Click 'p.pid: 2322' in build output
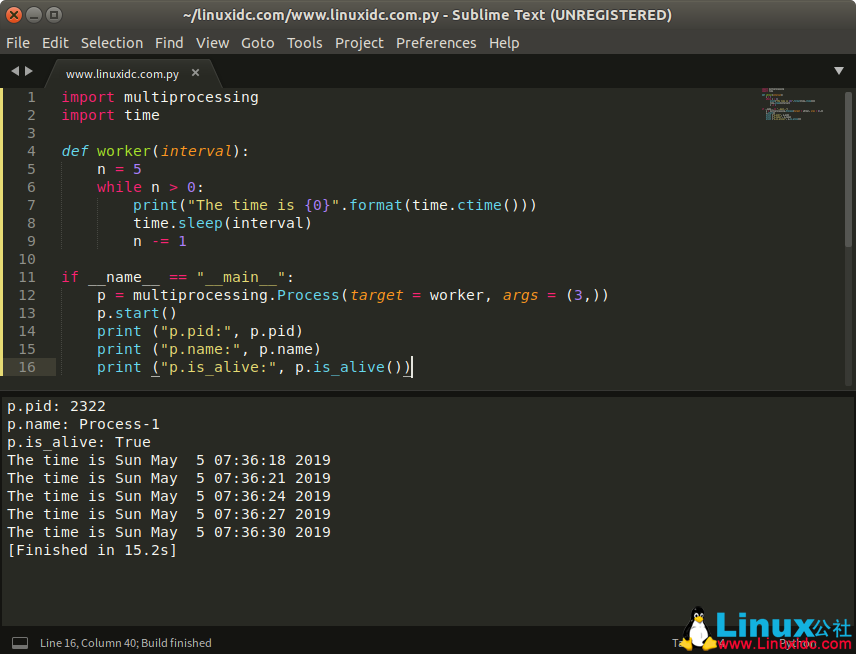Image resolution: width=856 pixels, height=654 pixels. [x=56, y=407]
